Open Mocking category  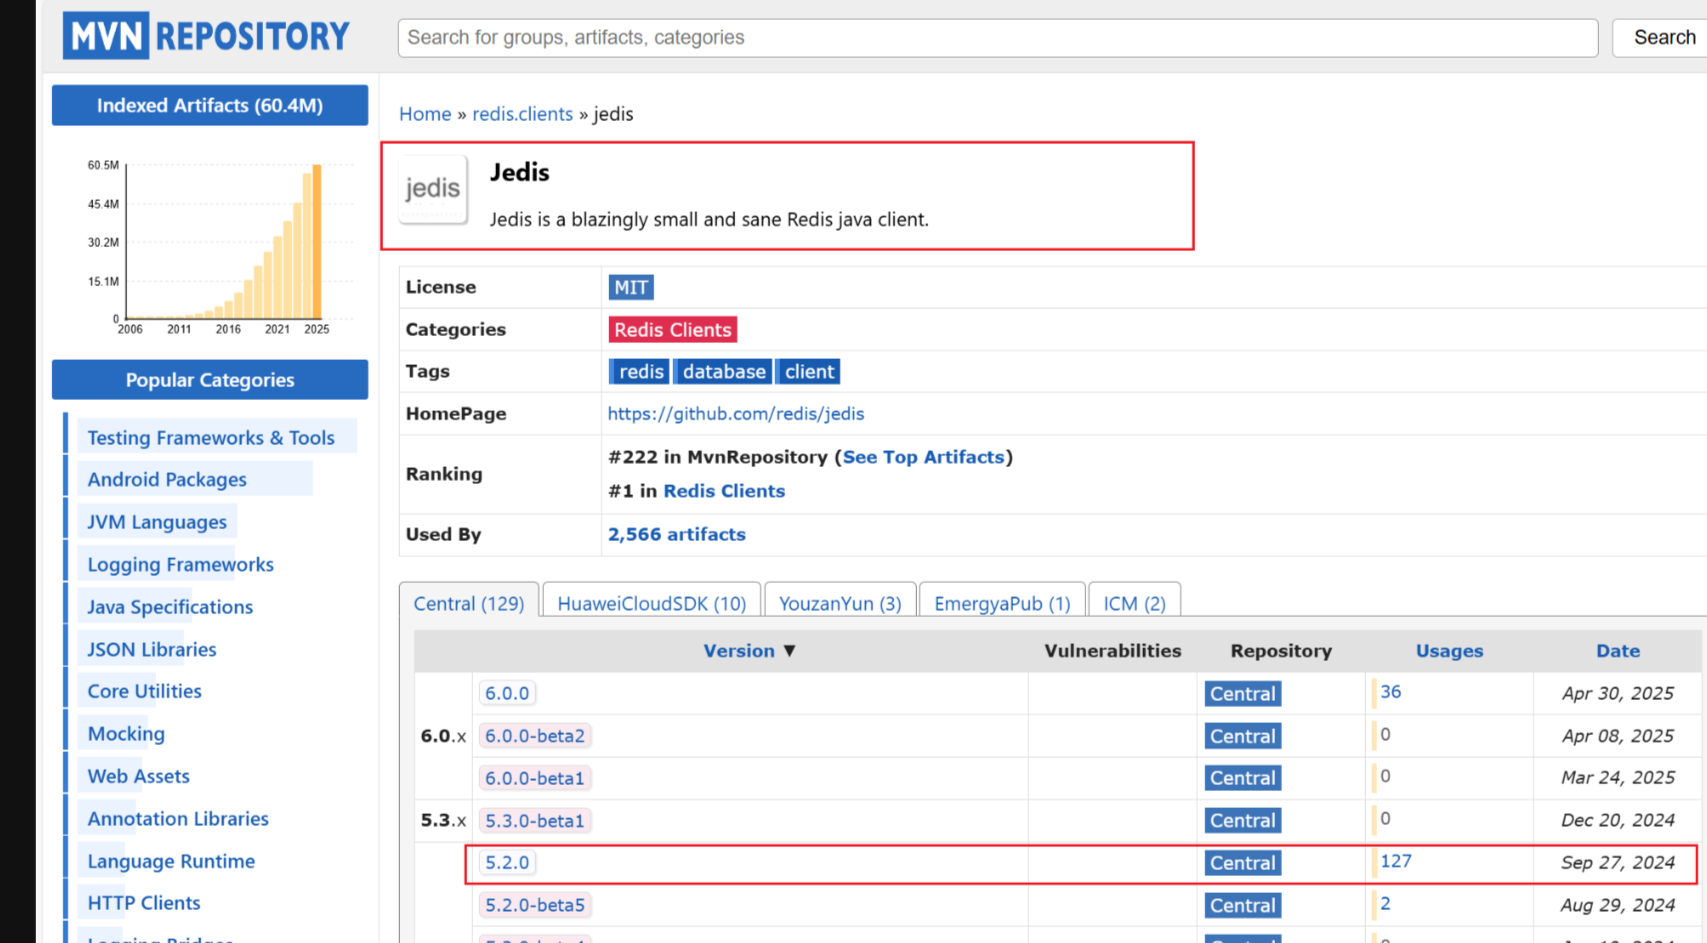(x=126, y=734)
